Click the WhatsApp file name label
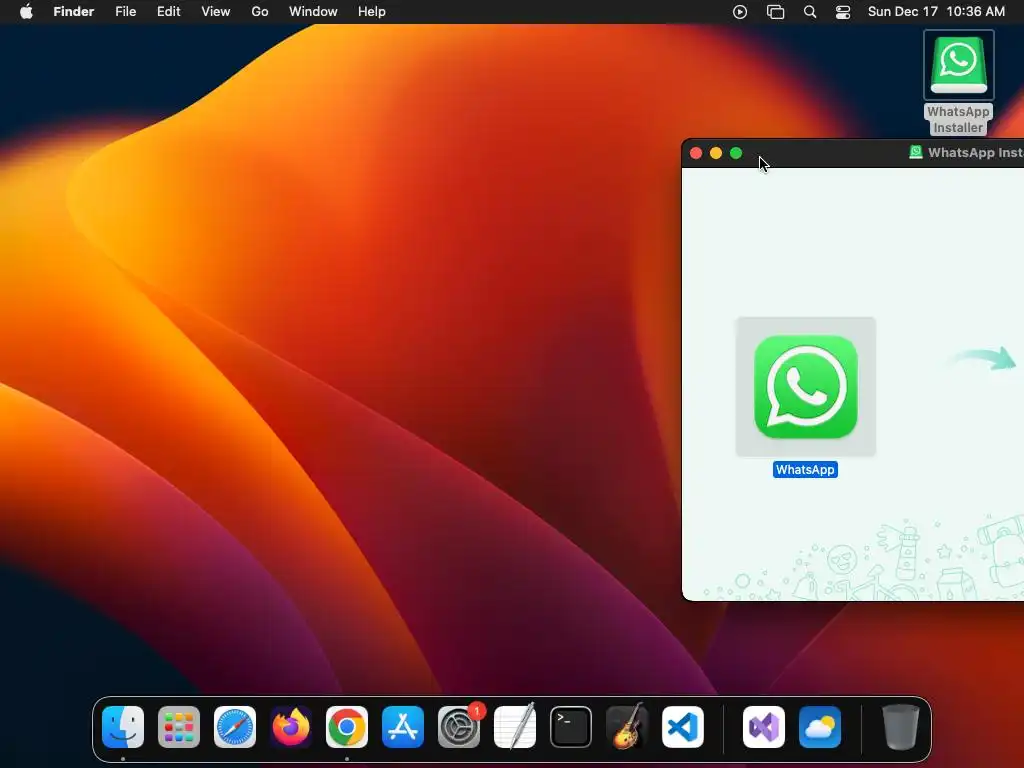The image size is (1024, 768). coord(805,470)
